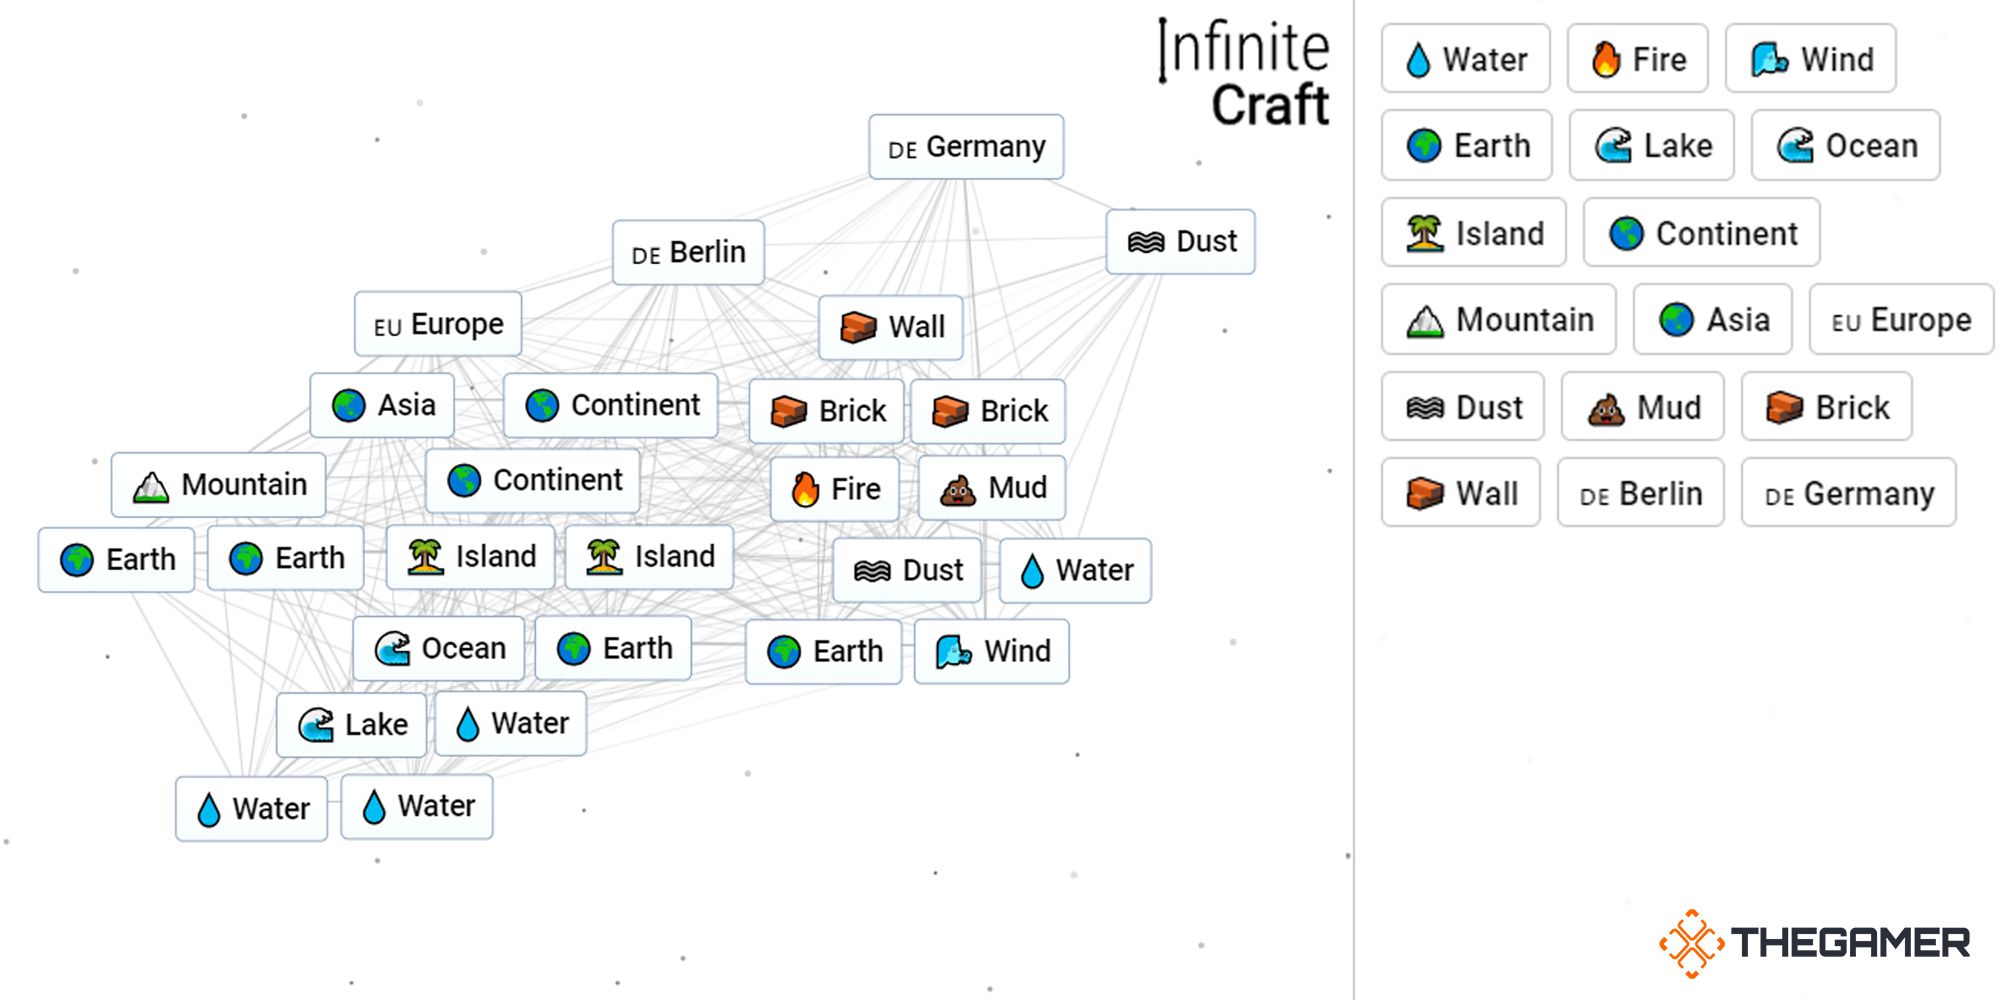Image resolution: width=2000 pixels, height=1000 pixels.
Task: Click the Fire emoji icon in the sidebar
Action: click(1606, 60)
